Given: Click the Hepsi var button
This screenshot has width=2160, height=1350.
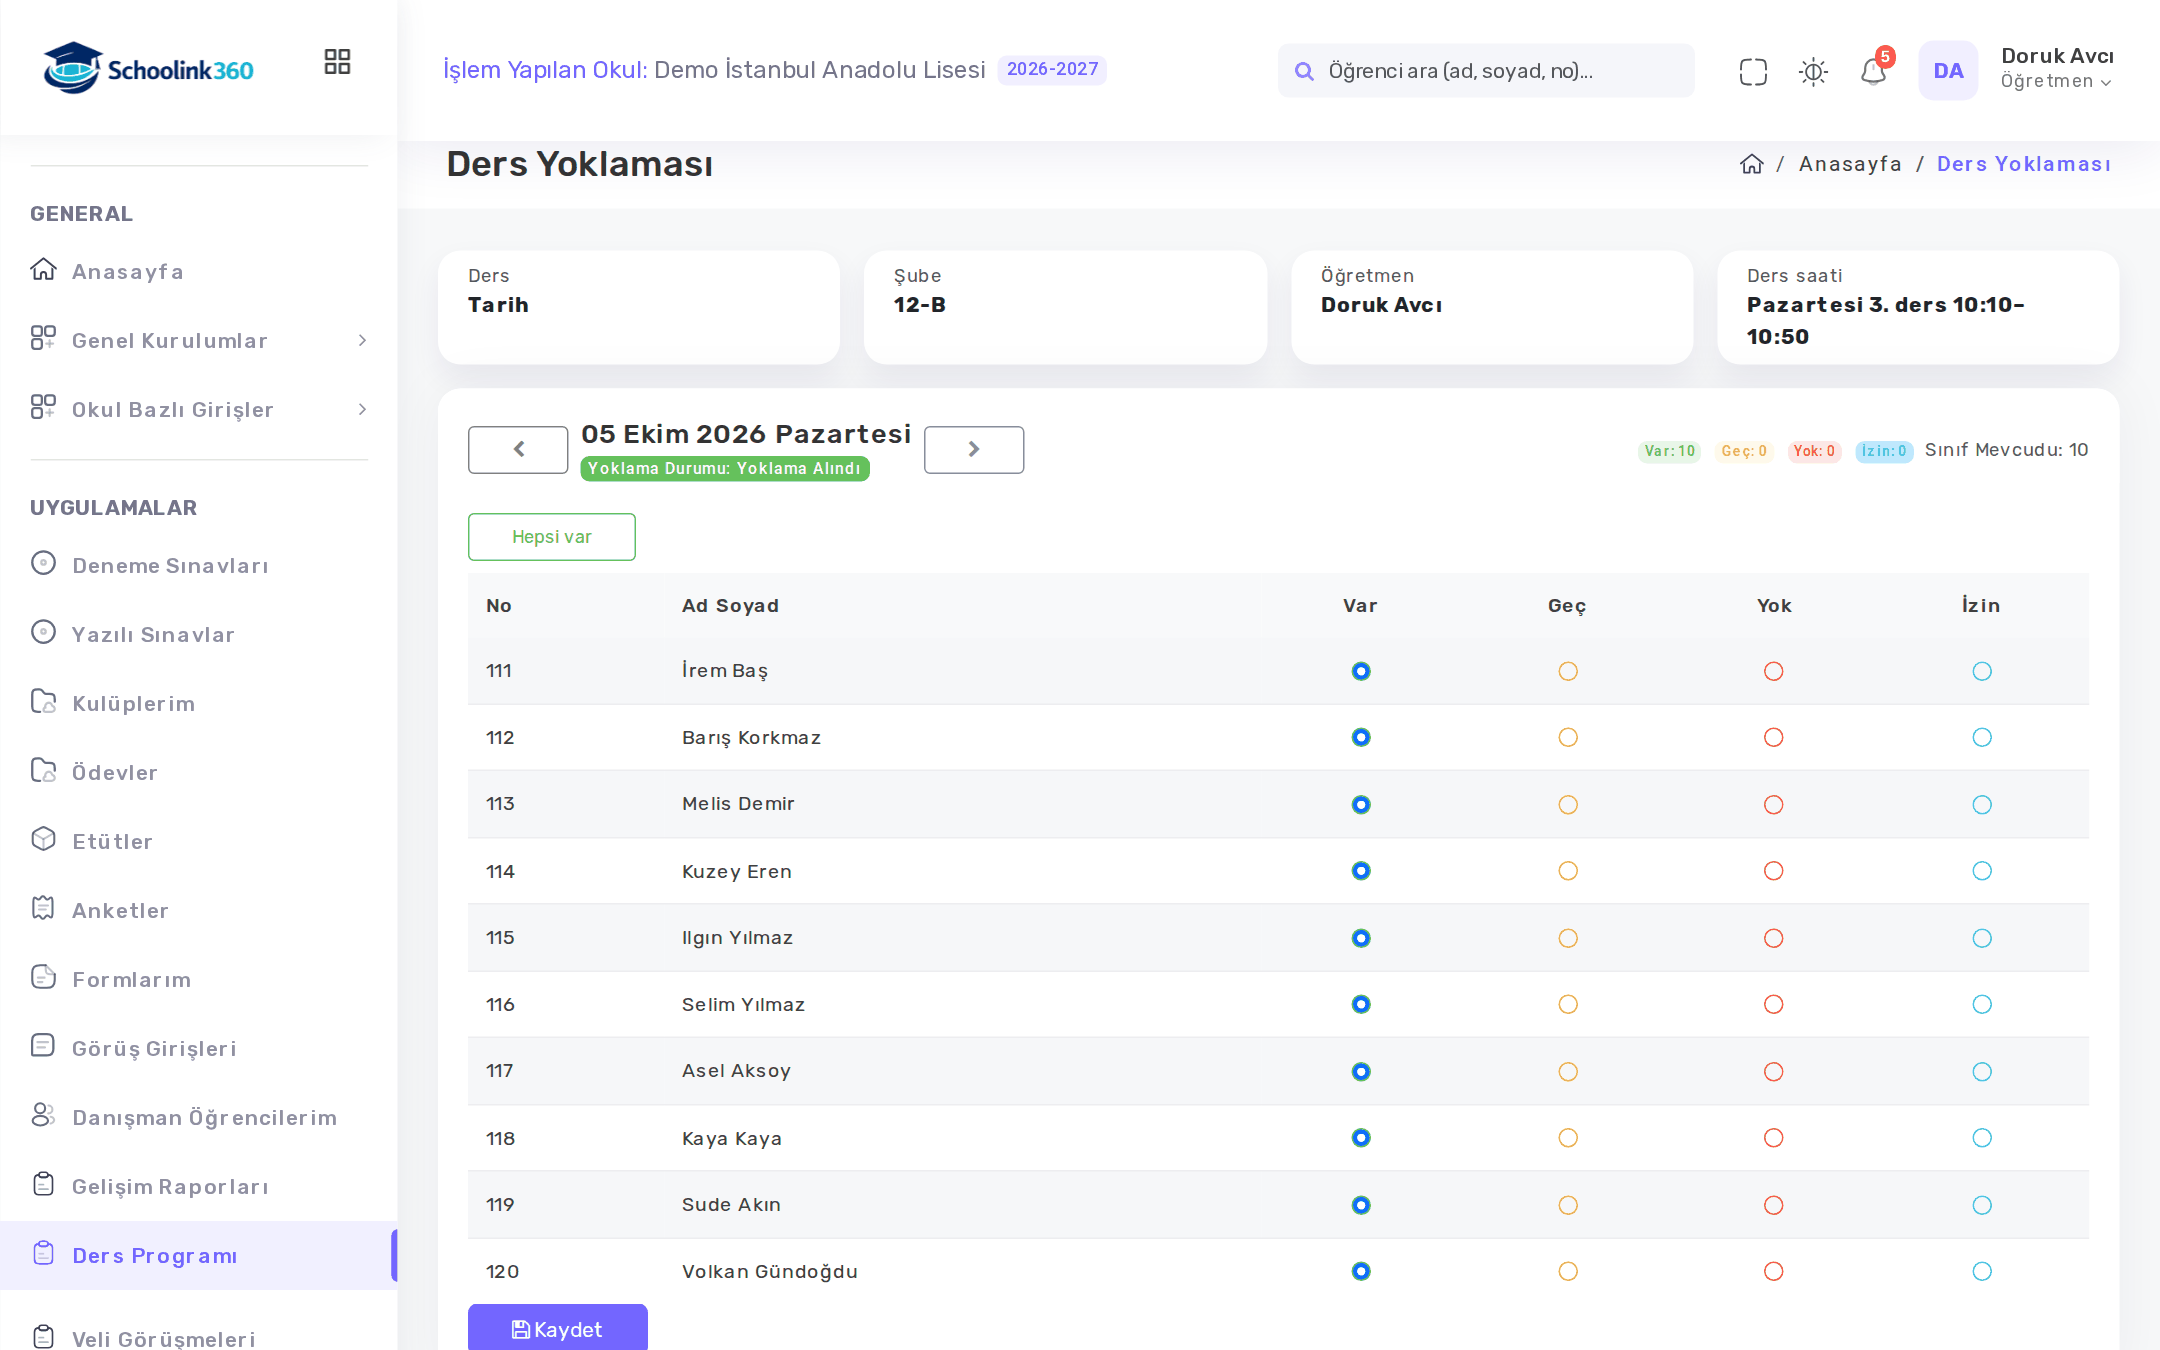Looking at the screenshot, I should pos(552,537).
